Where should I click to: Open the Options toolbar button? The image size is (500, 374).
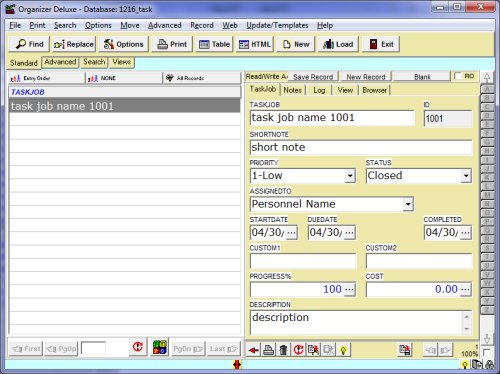[123, 44]
